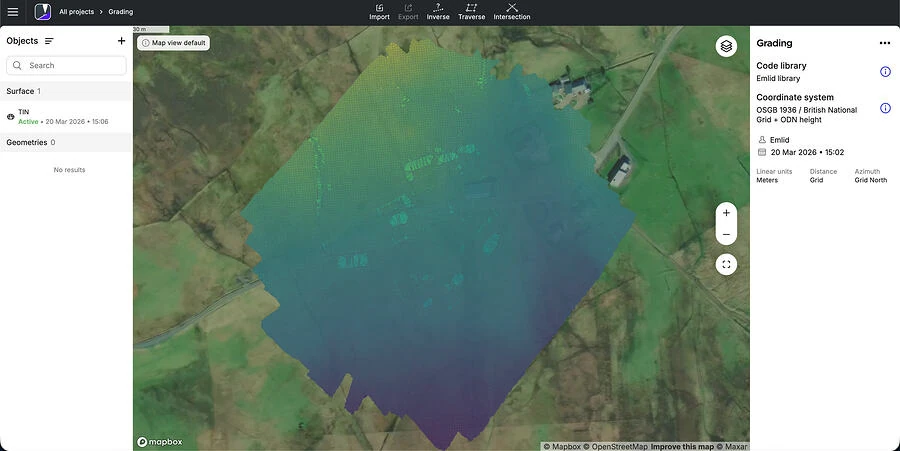Collapse the Surface 1 section
The width and height of the screenshot is (900, 451).
66,91
